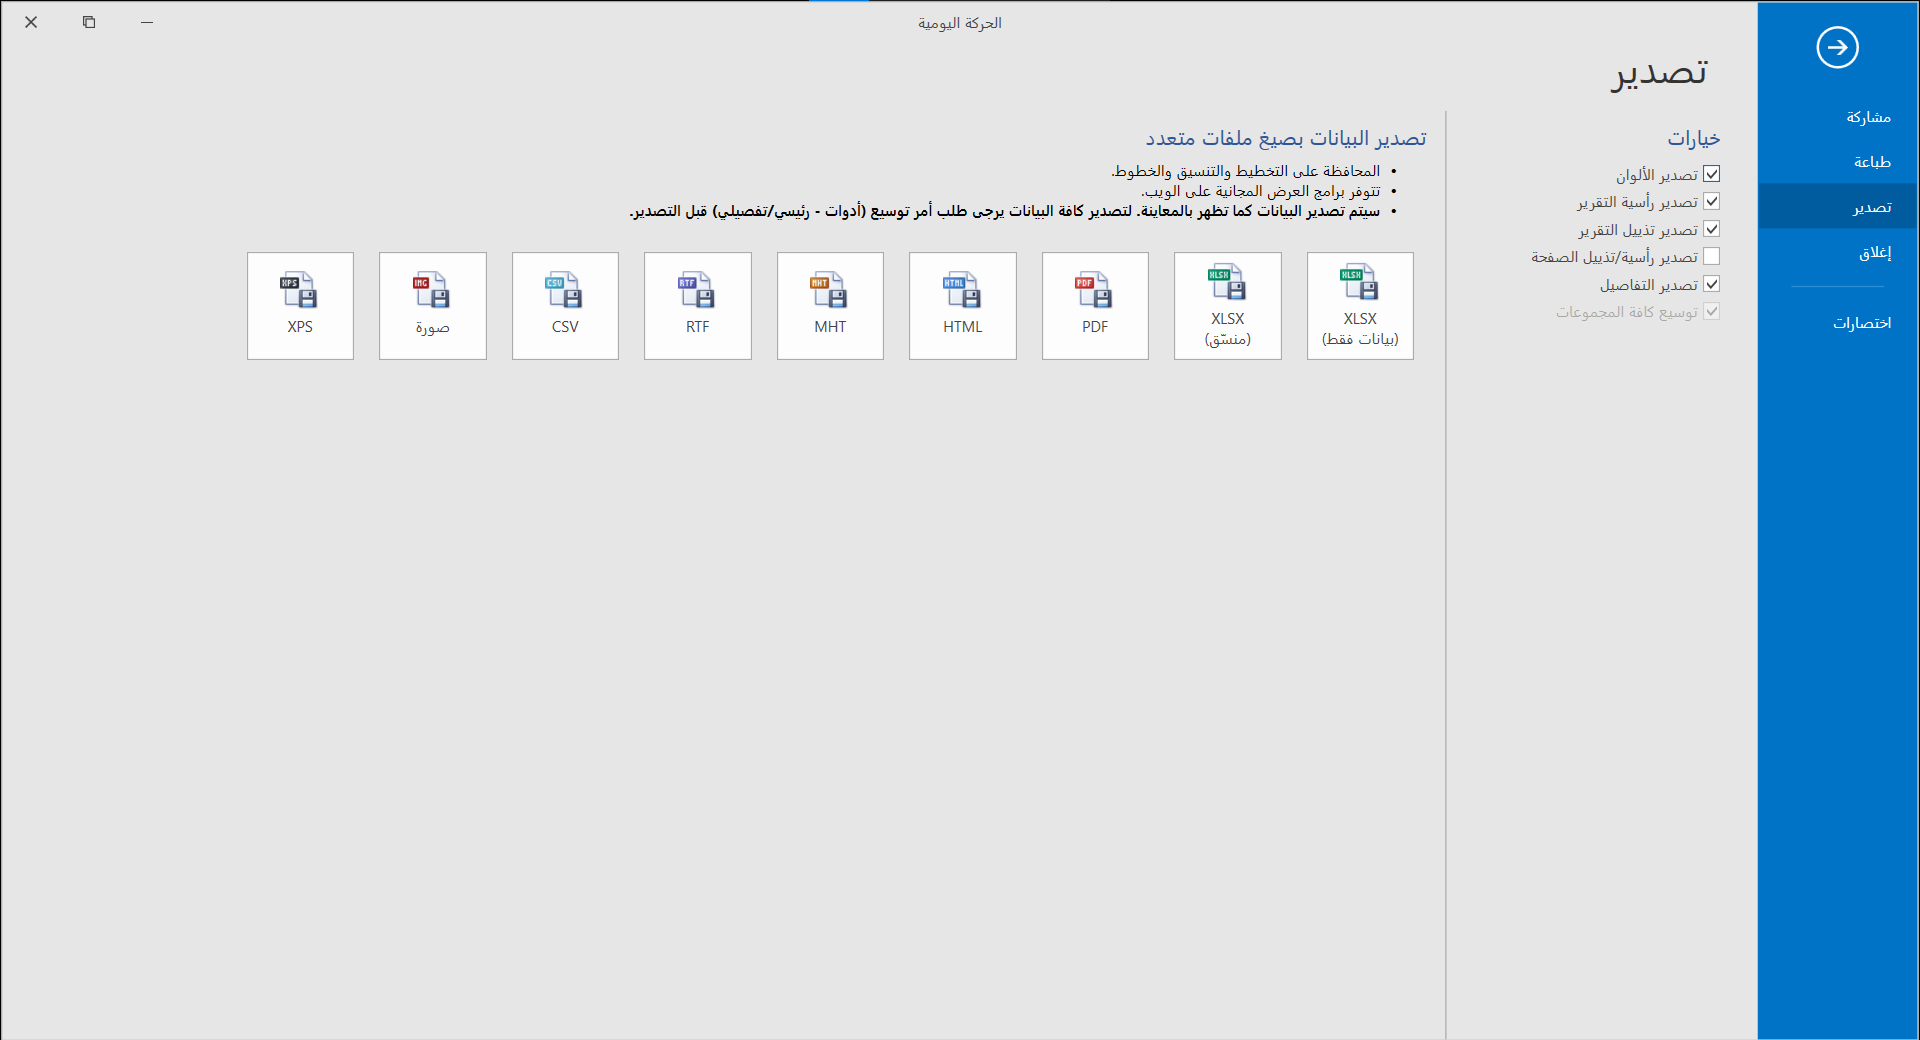Toggle export report header (رأسية التقرير) checkbox
The image size is (1920, 1040).
1711,202
